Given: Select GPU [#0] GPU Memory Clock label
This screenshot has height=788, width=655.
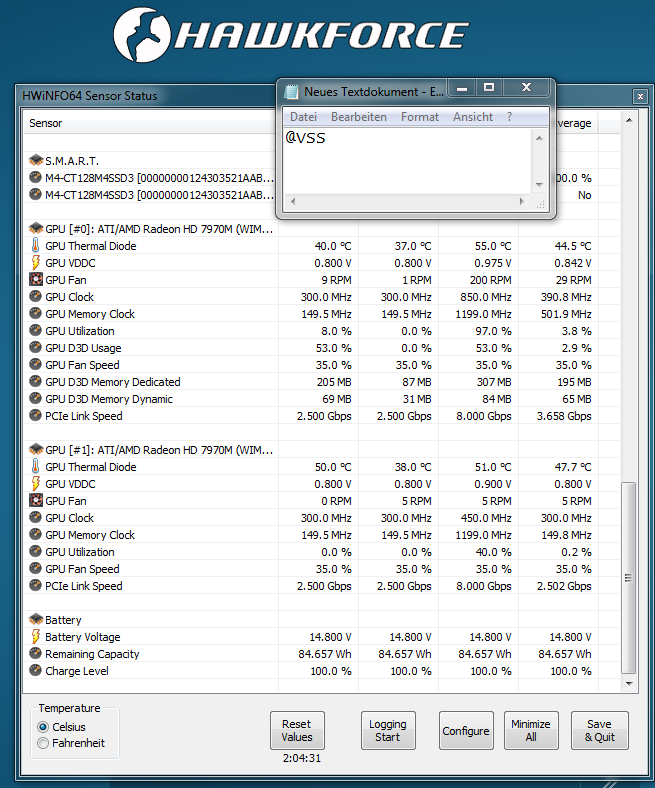Looking at the screenshot, I should [x=90, y=314].
